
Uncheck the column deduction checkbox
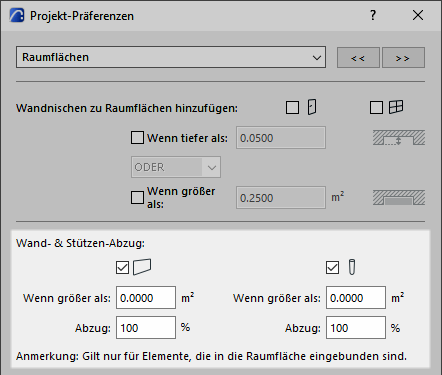[x=332, y=267]
